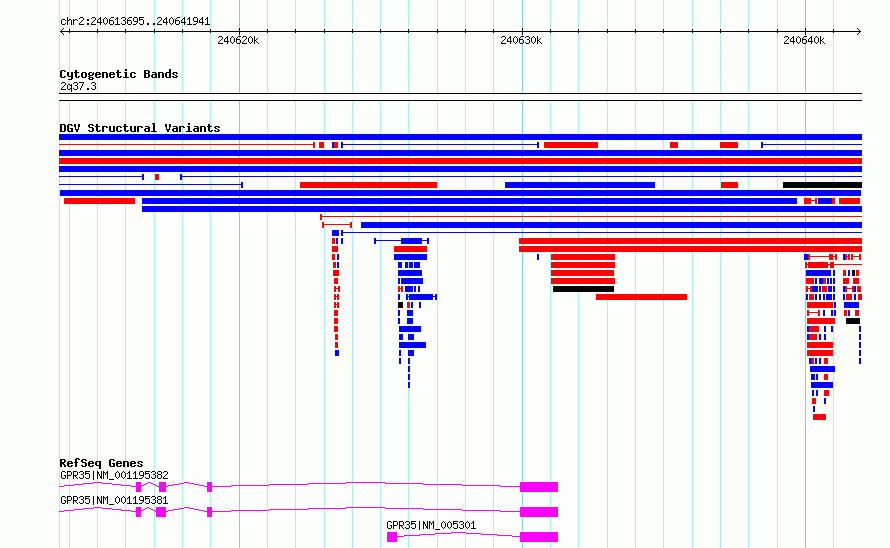Select the GPR35|NM_005301 transcript label
Image resolution: width=890 pixels, height=548 pixels.
click(x=431, y=525)
